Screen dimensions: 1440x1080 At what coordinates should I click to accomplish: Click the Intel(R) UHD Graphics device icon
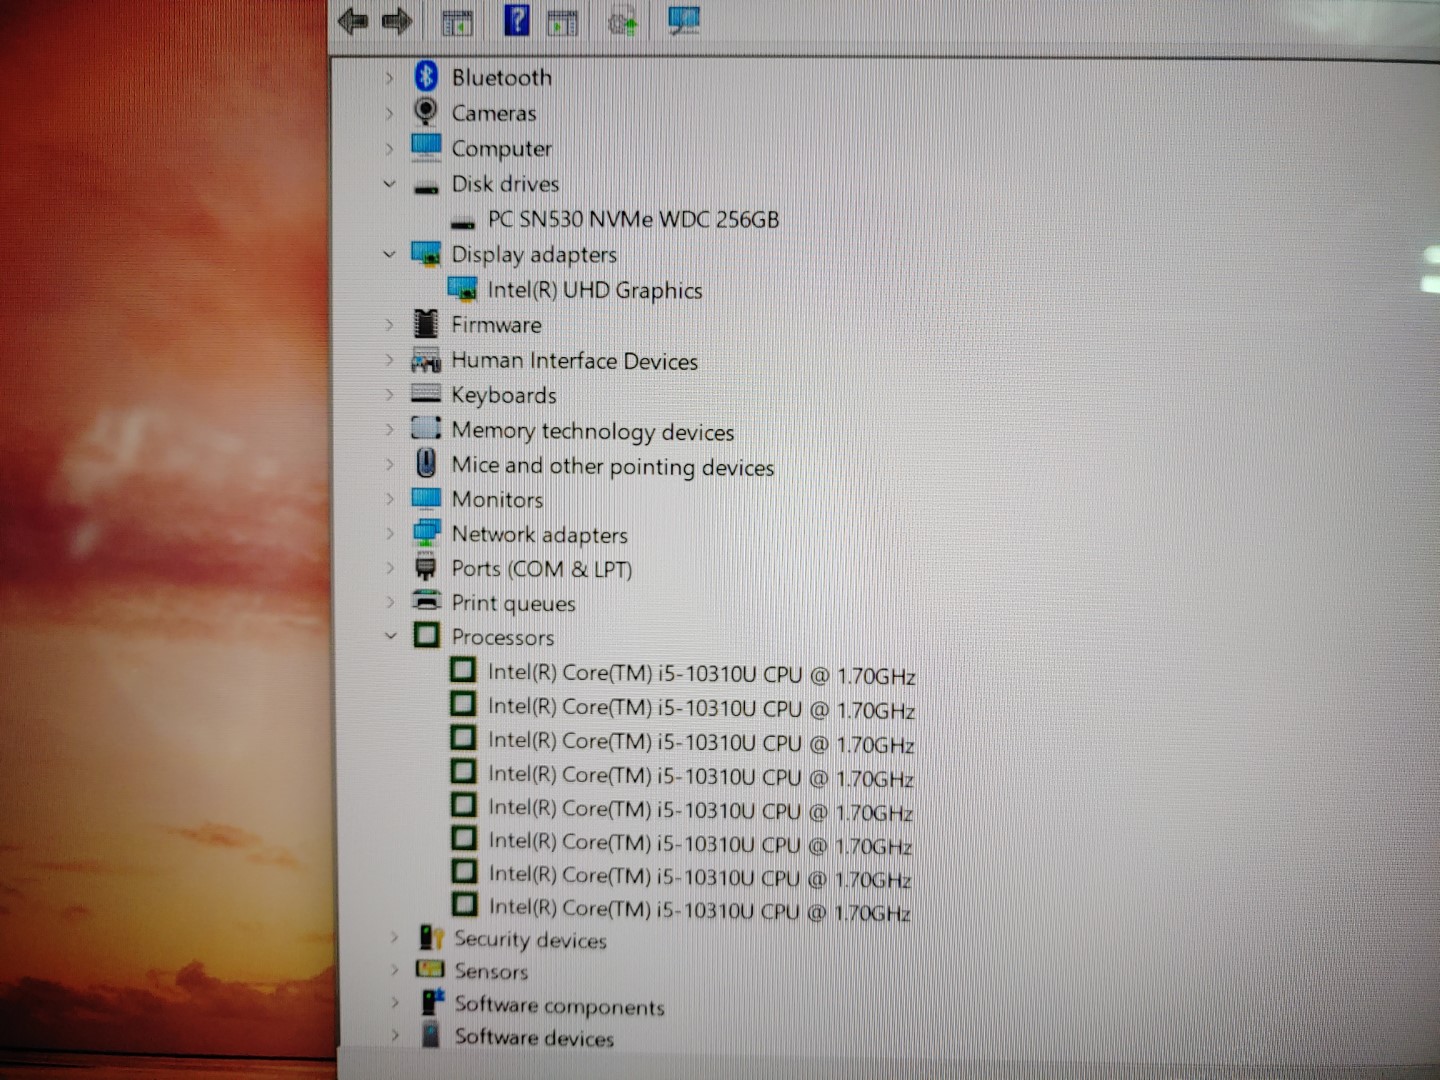click(462, 289)
